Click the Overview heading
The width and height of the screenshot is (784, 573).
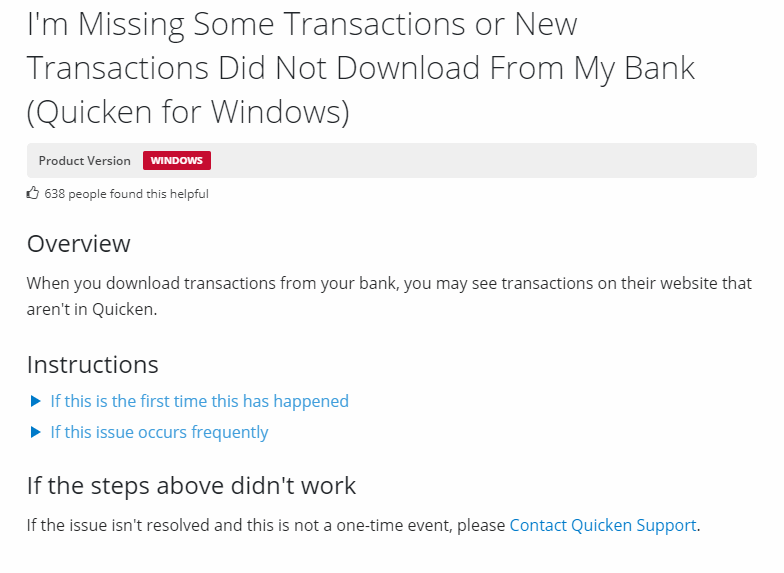point(78,244)
